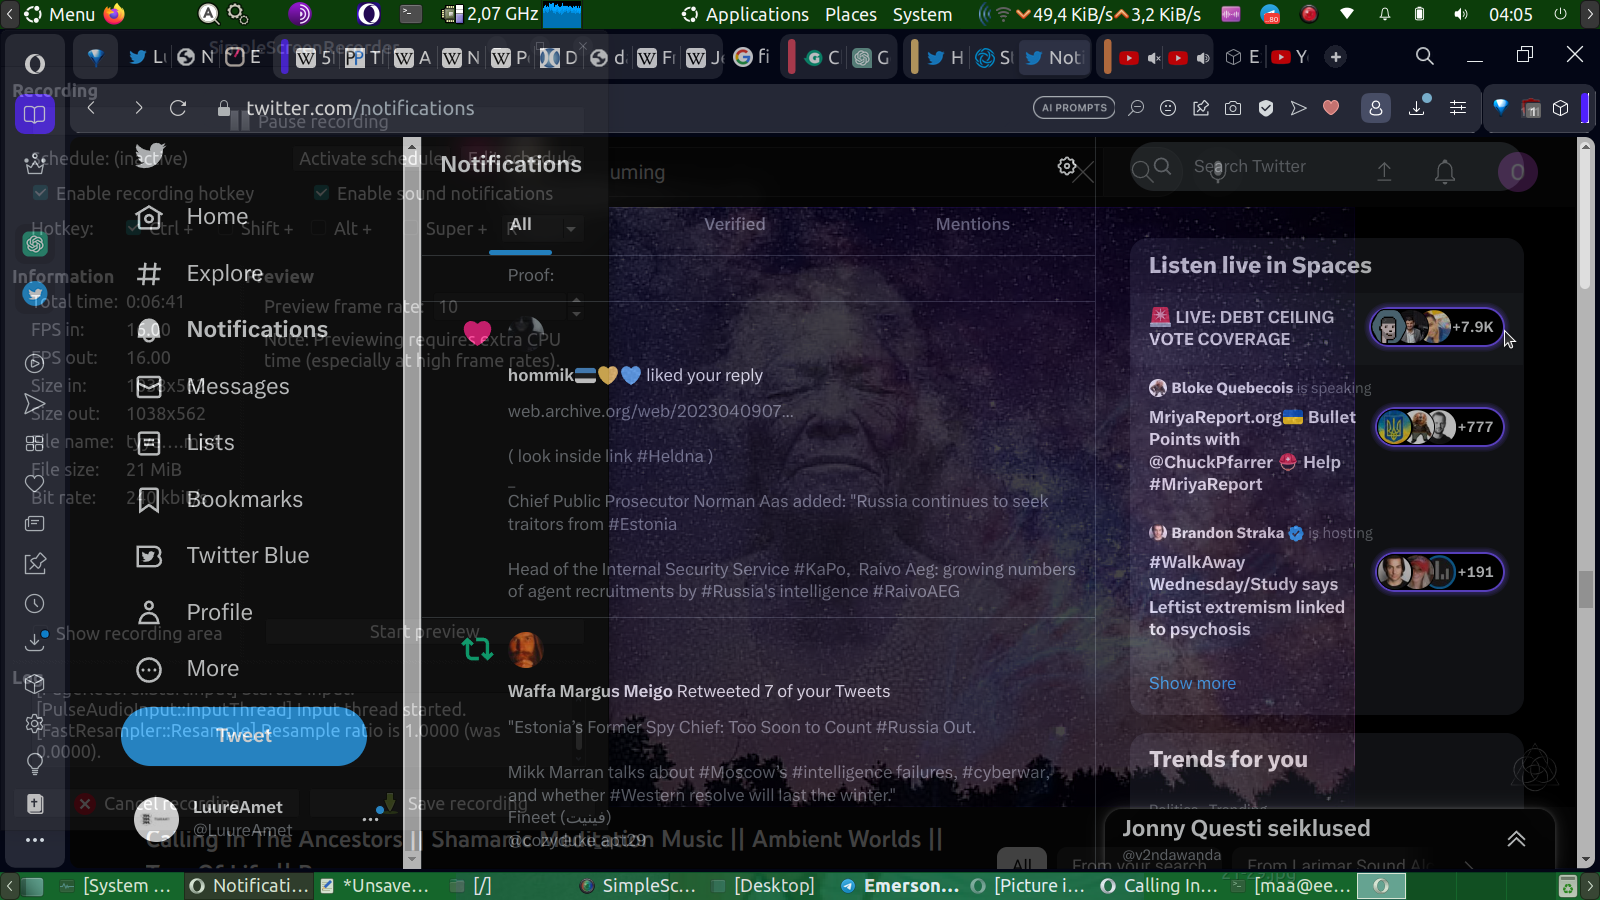The height and width of the screenshot is (900, 1600).
Task: Open the Player icon in Opera sidebar
Action: pyautogui.click(x=35, y=363)
